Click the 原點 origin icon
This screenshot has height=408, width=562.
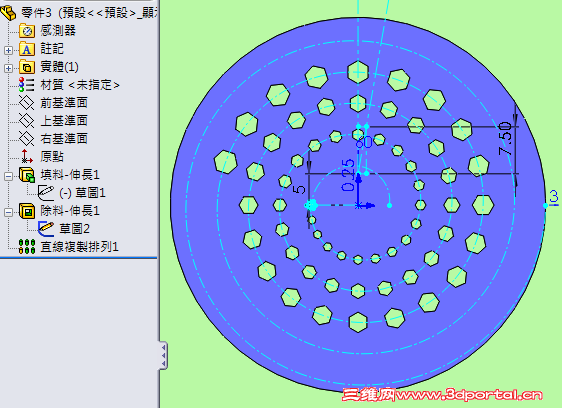[27, 156]
